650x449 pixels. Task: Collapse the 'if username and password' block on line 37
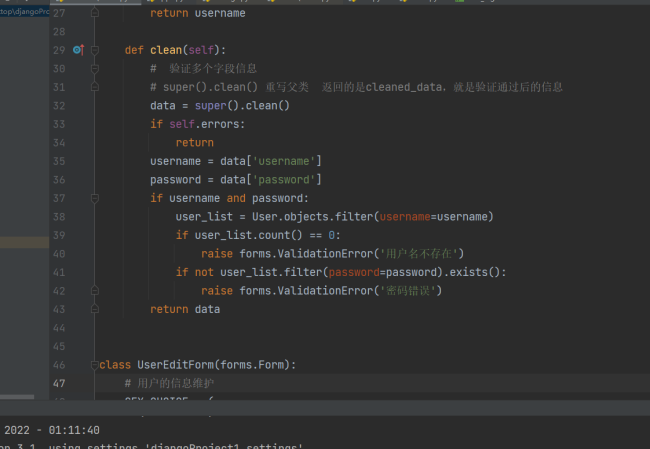95,198
